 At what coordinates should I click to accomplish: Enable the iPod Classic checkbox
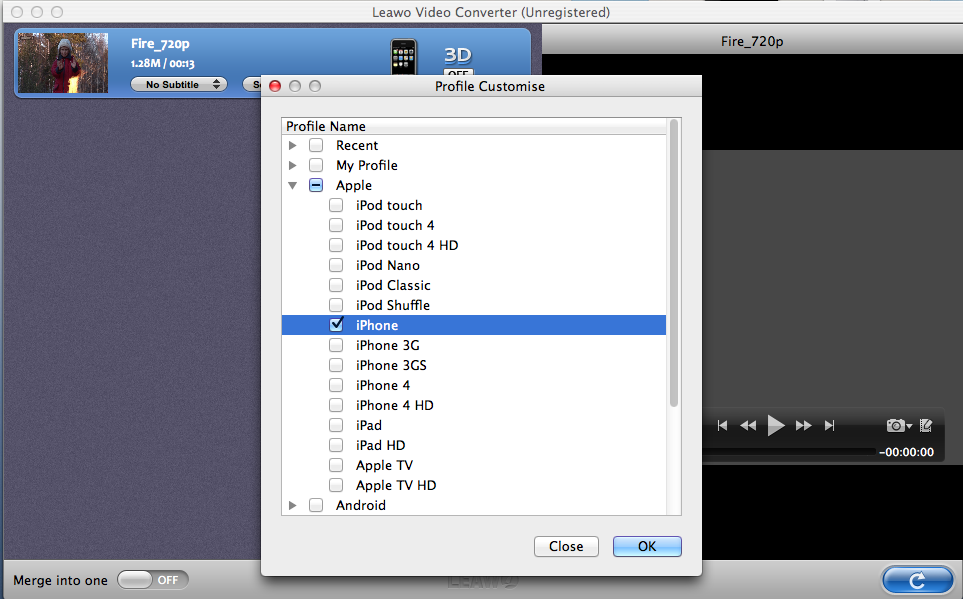[x=336, y=285]
